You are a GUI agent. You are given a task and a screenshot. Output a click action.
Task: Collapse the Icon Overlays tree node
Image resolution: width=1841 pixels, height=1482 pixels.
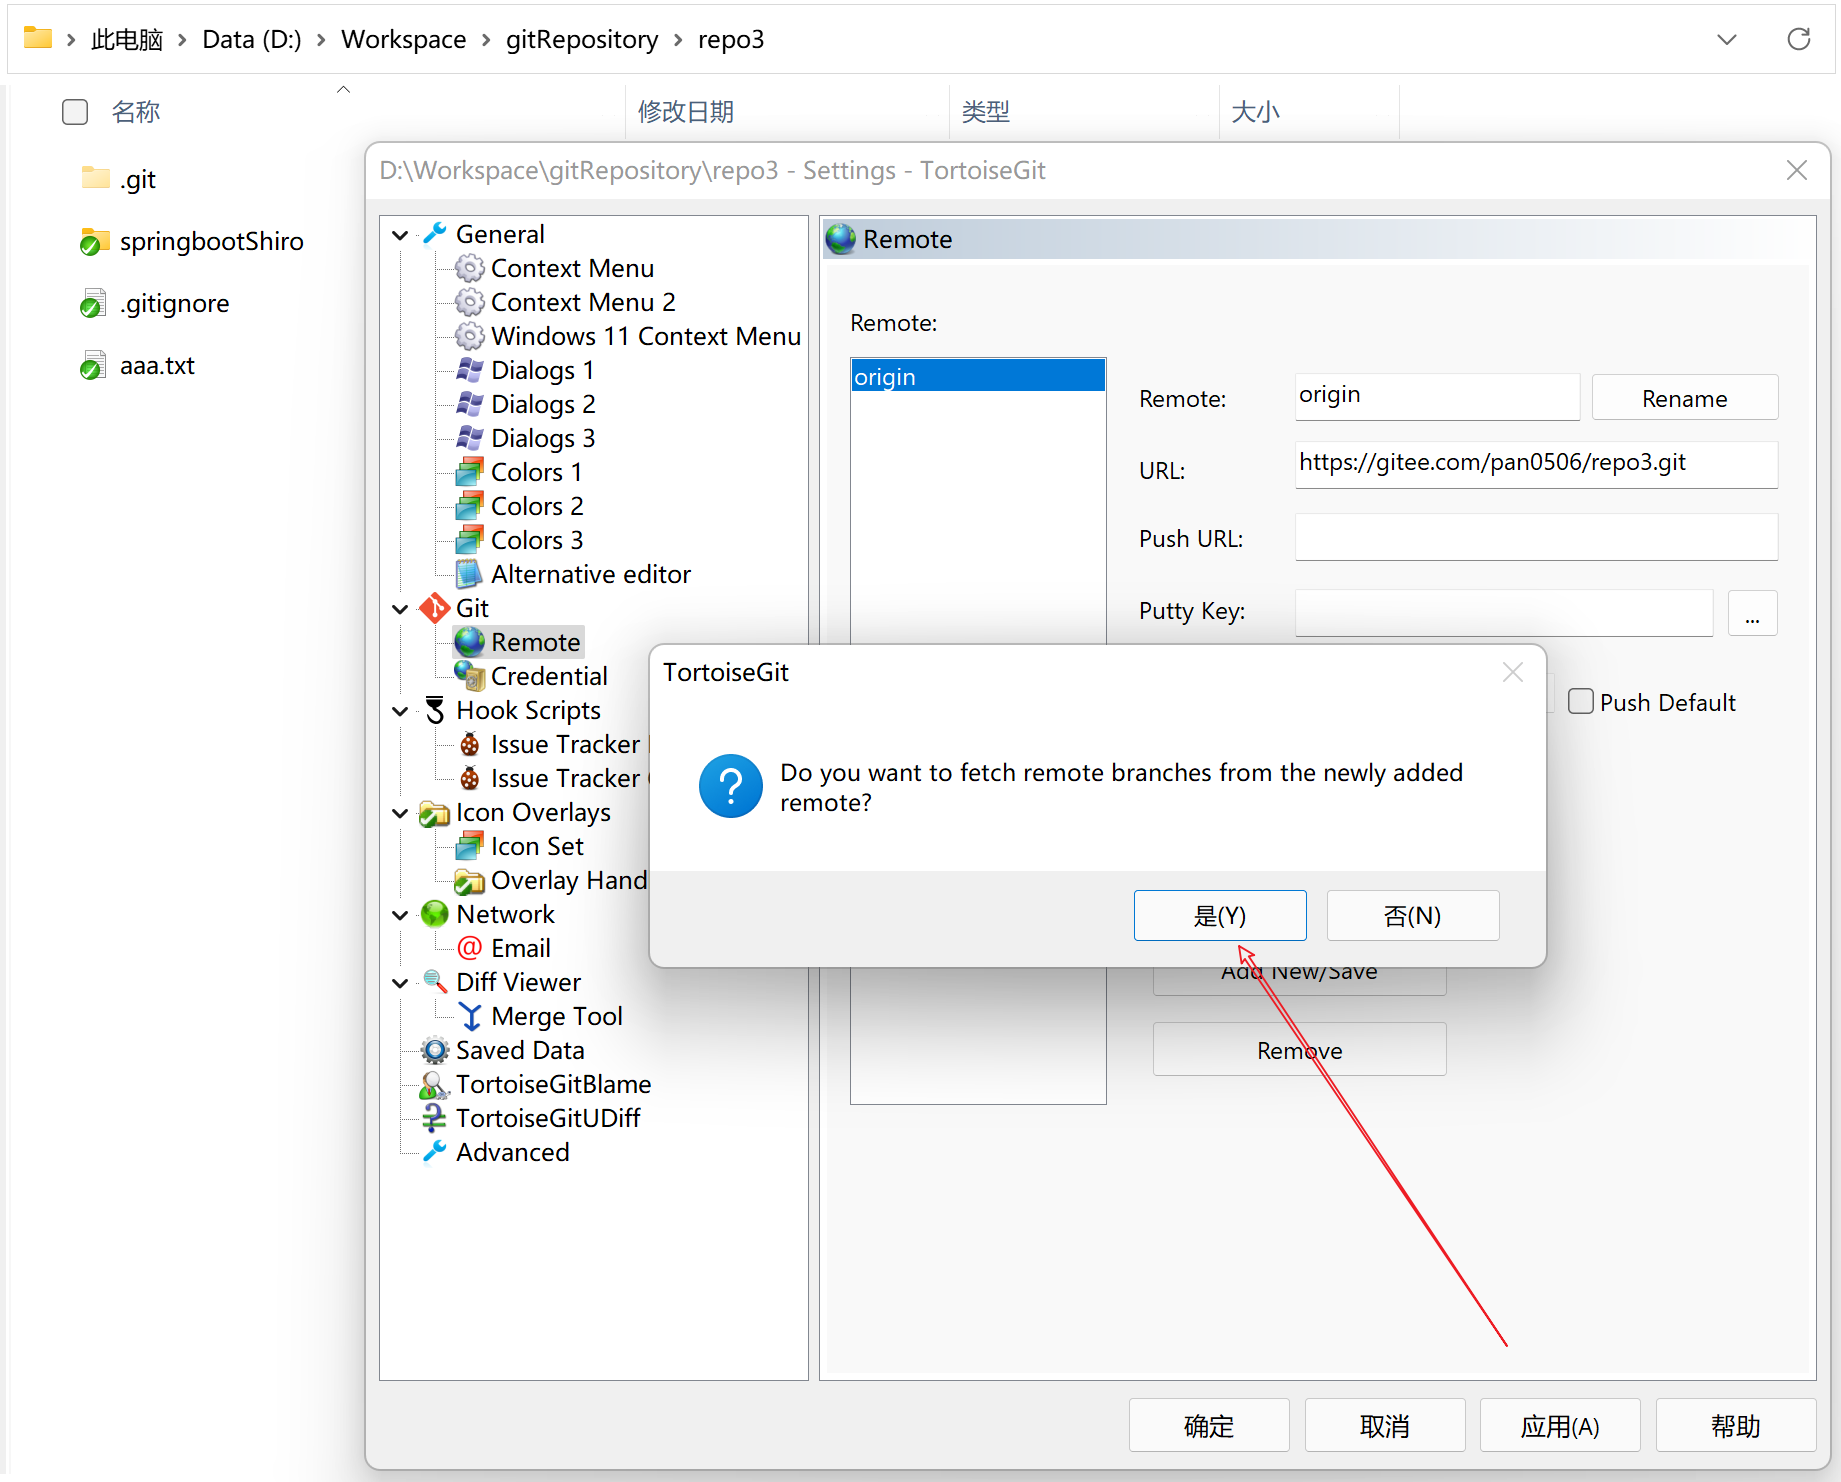400,813
